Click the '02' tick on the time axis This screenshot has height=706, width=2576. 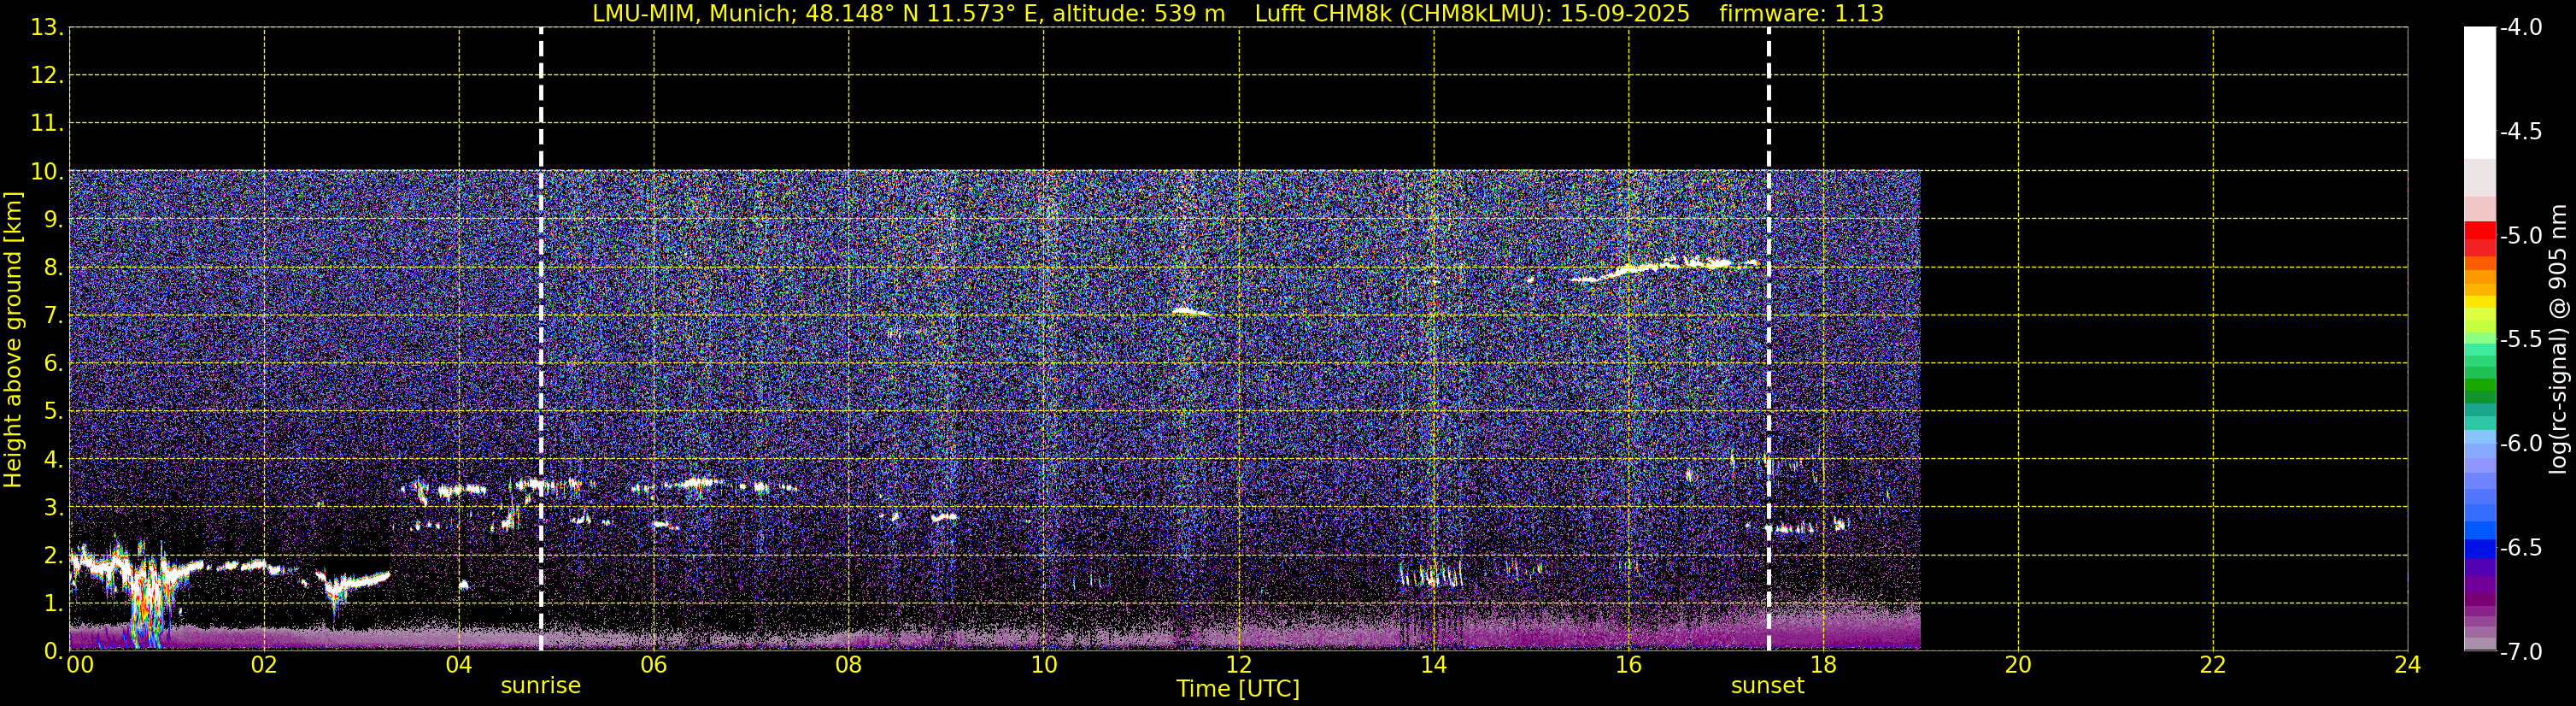[264, 665]
